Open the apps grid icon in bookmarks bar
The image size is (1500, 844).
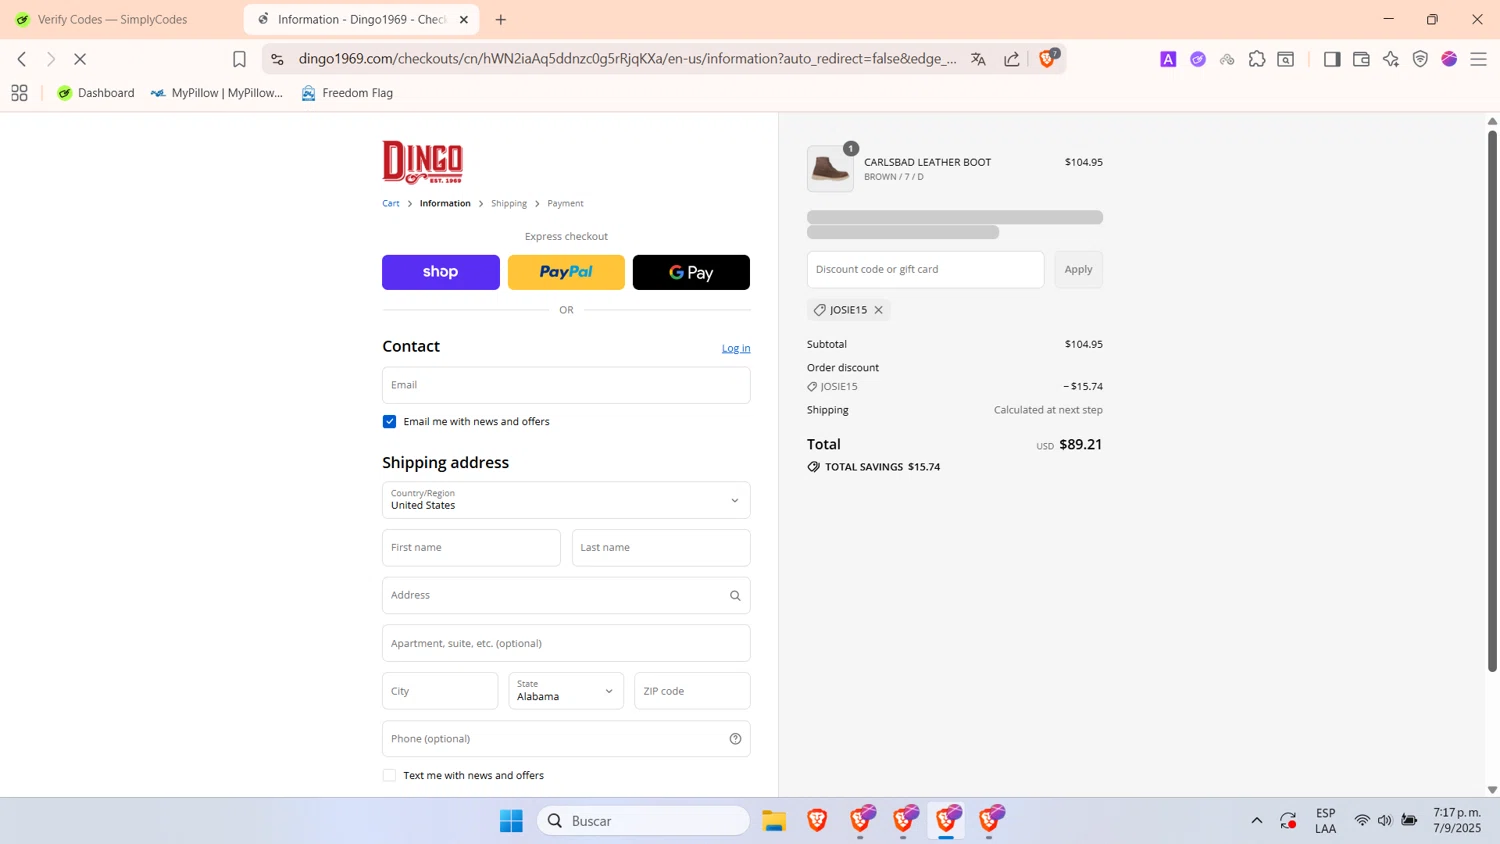pyautogui.click(x=19, y=93)
